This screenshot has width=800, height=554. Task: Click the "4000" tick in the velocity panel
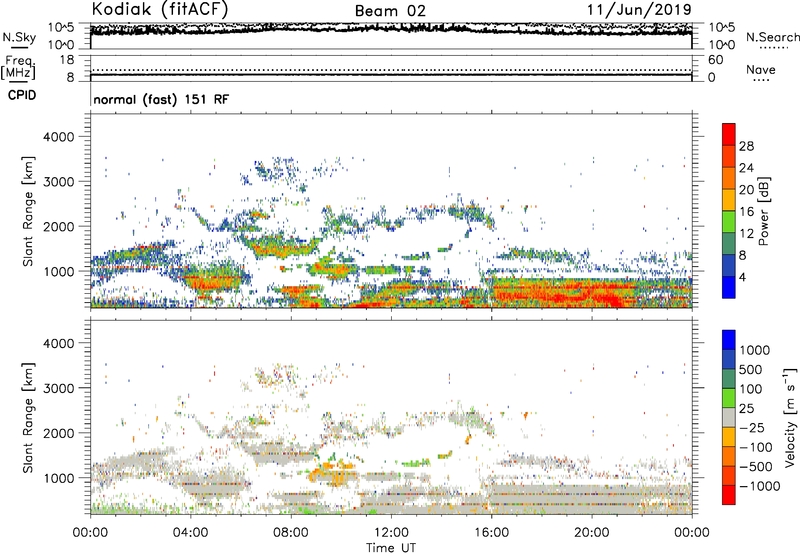pos(59,344)
